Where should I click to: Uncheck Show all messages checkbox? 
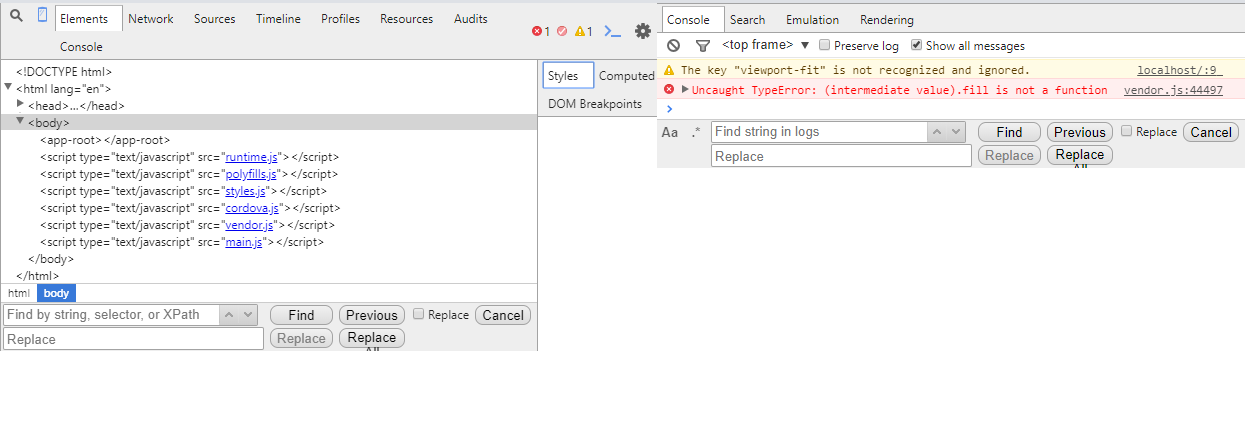[x=917, y=45]
